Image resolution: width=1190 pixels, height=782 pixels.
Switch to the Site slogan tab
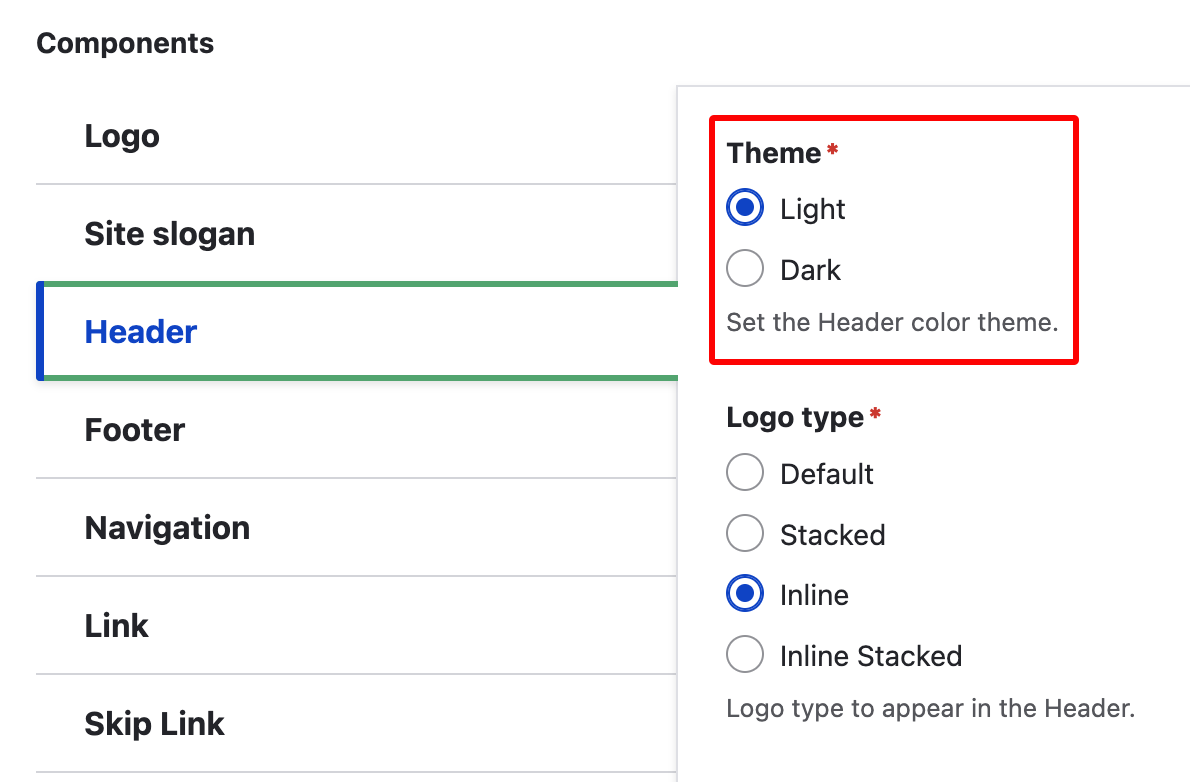(169, 234)
